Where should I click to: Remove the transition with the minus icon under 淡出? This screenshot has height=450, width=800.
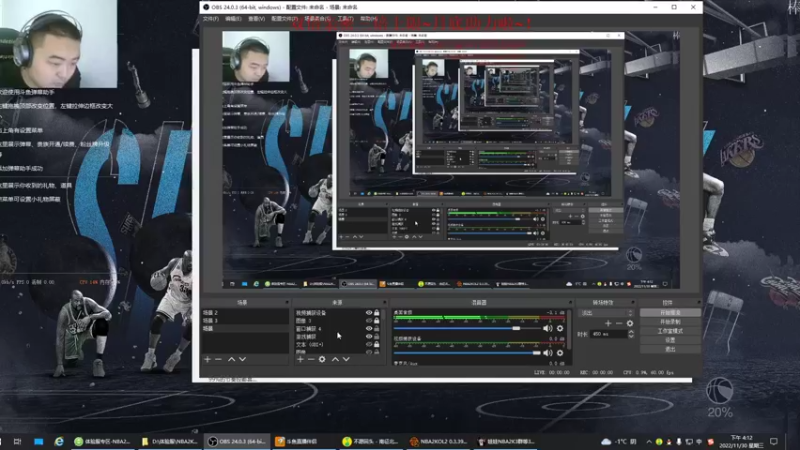click(618, 323)
